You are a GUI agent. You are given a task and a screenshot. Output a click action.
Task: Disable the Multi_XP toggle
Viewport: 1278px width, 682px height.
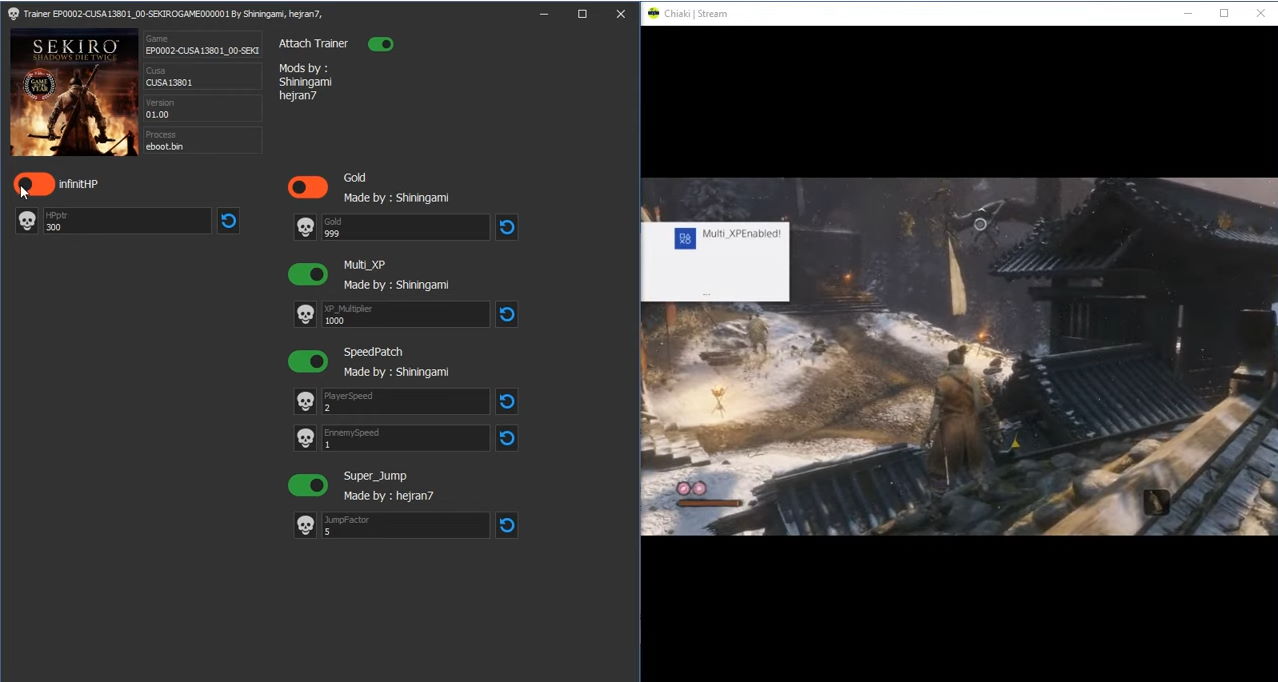click(x=308, y=274)
